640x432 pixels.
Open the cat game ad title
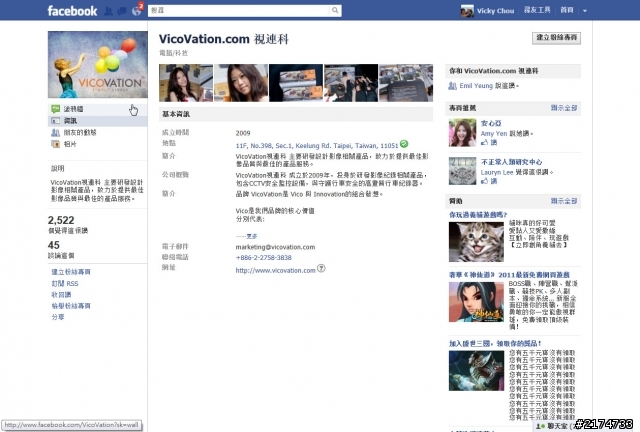click(x=478, y=215)
